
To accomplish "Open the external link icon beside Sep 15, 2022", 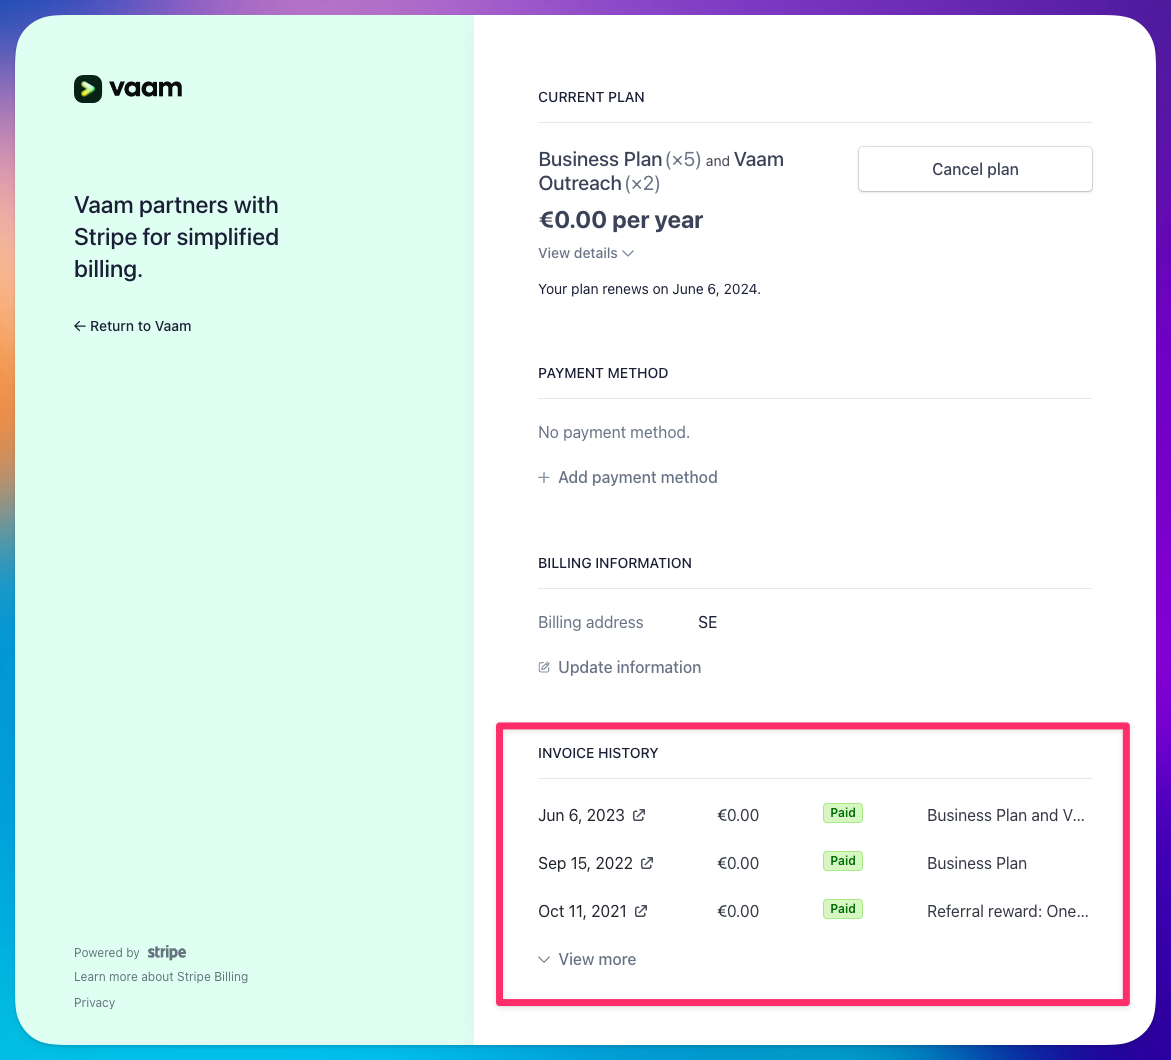I will (x=647, y=863).
